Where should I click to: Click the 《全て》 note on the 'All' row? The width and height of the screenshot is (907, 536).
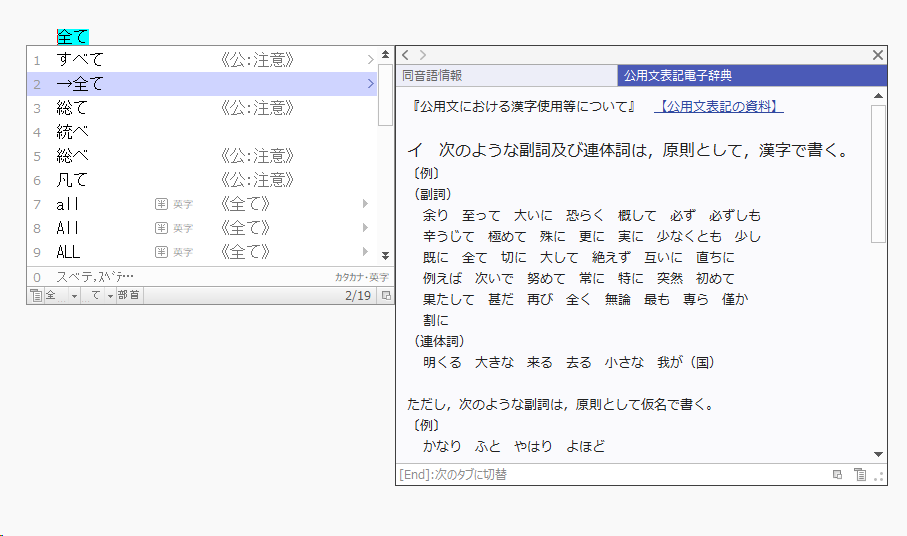[x=245, y=228]
